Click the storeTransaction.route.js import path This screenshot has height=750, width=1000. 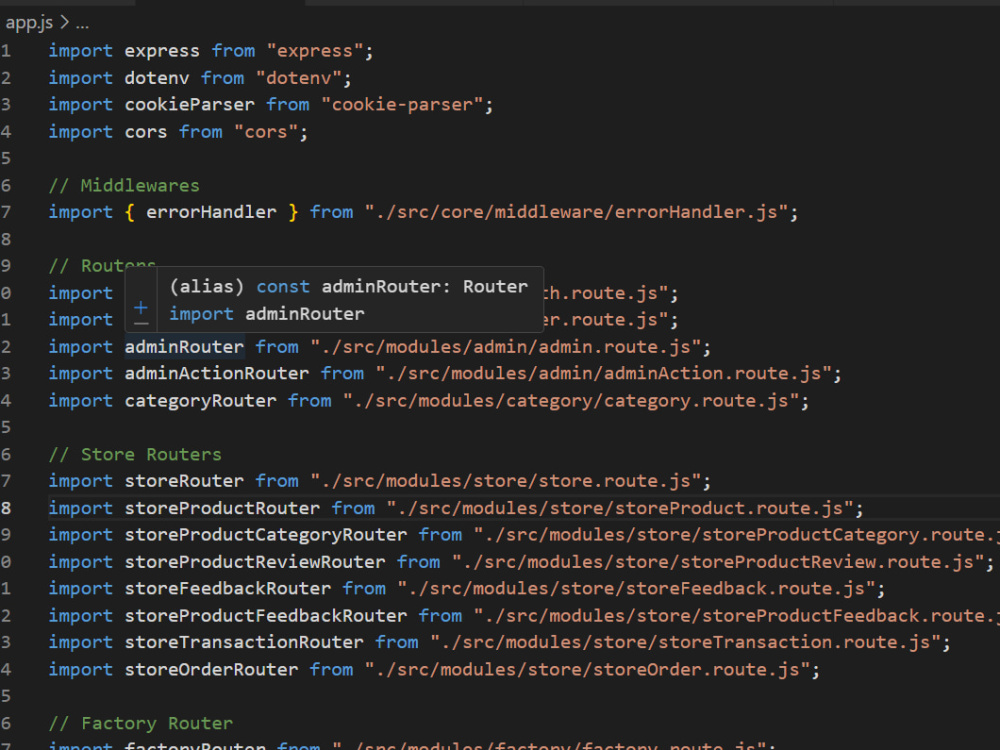685,643
